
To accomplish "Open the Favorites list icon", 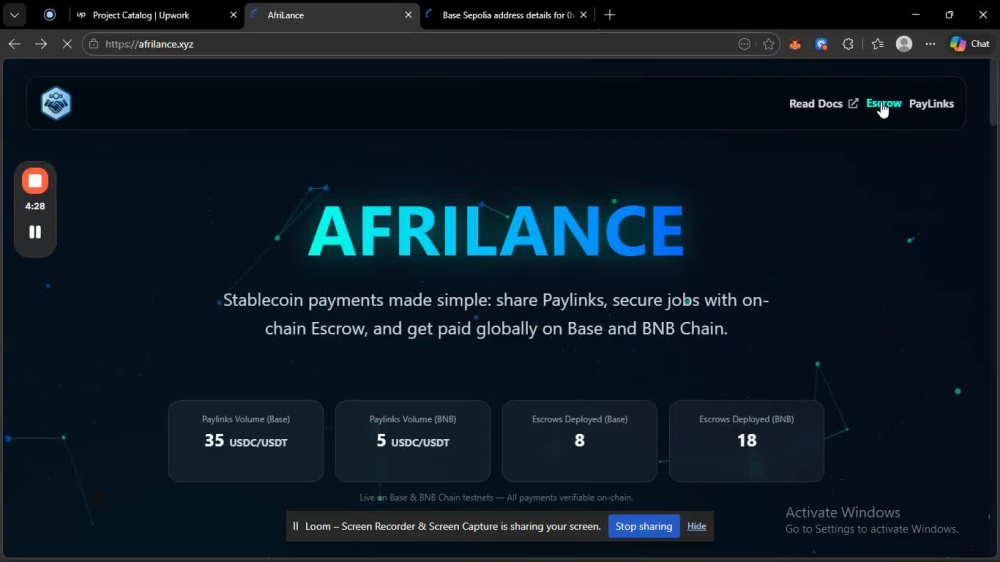I will click(878, 44).
